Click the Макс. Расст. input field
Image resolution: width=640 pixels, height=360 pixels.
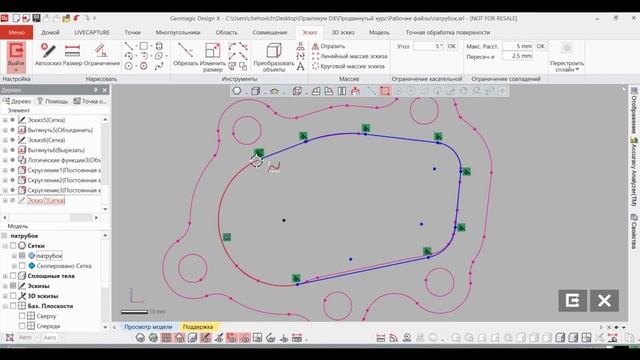click(517, 46)
